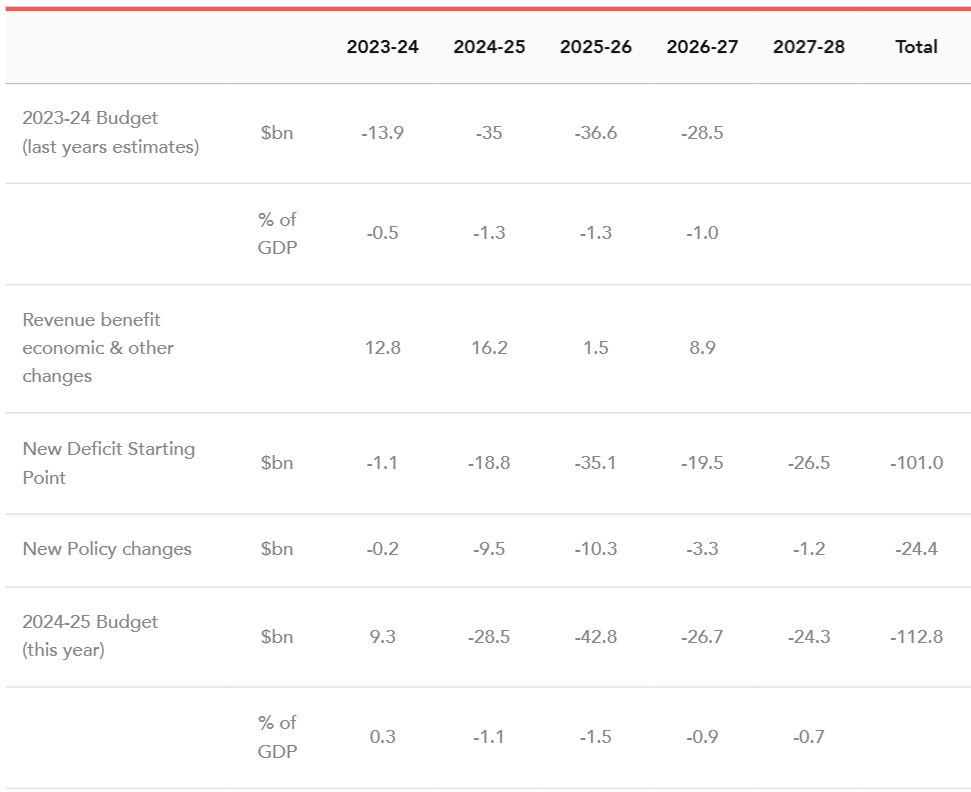Screen dimensions: 971x792
Task: Click the -13.9 value cell
Action: [x=382, y=133]
